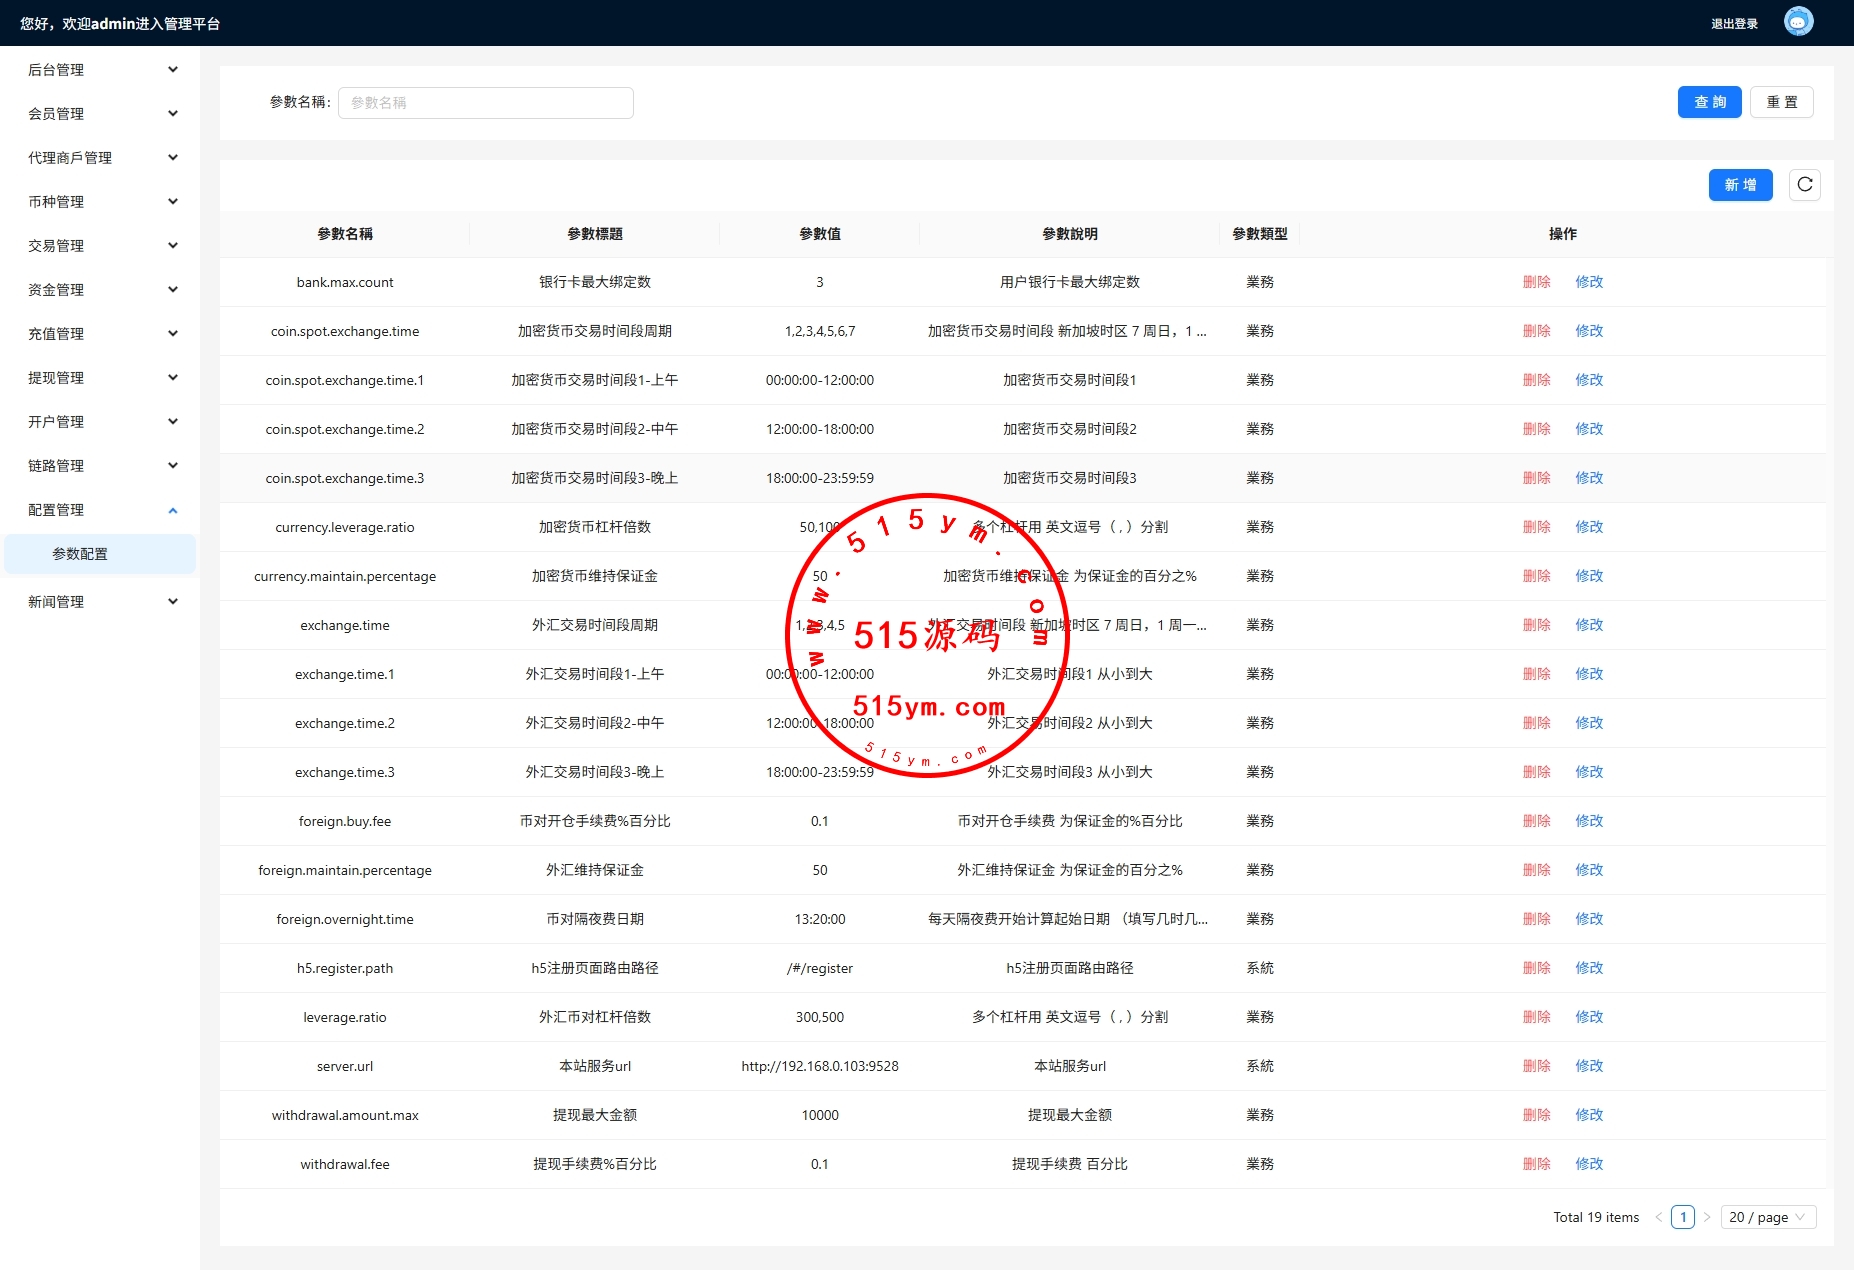Click the 新增 add button
The image size is (1854, 1270).
tap(1740, 185)
